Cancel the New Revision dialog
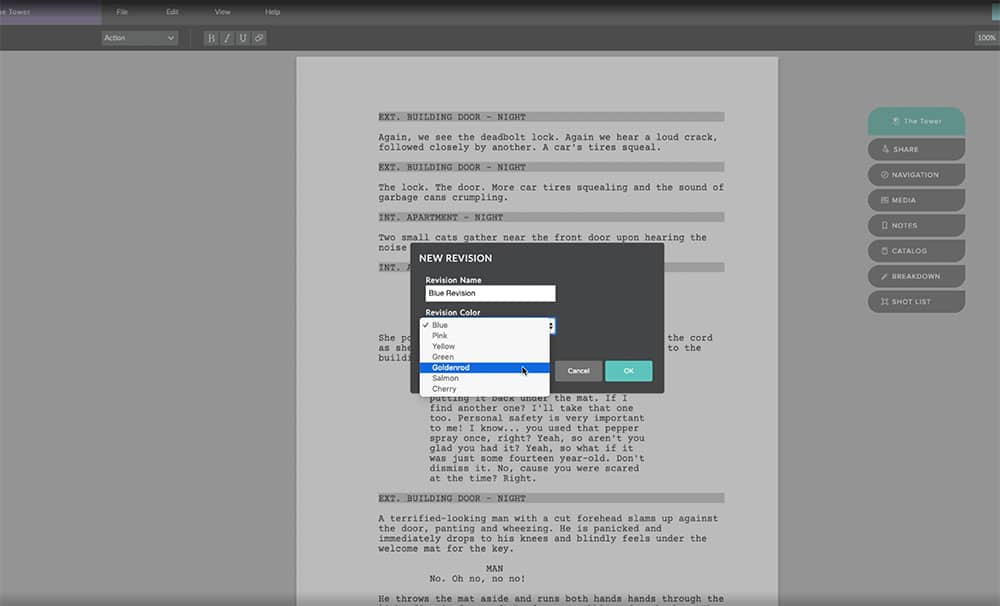The image size is (1000, 606). tap(578, 369)
